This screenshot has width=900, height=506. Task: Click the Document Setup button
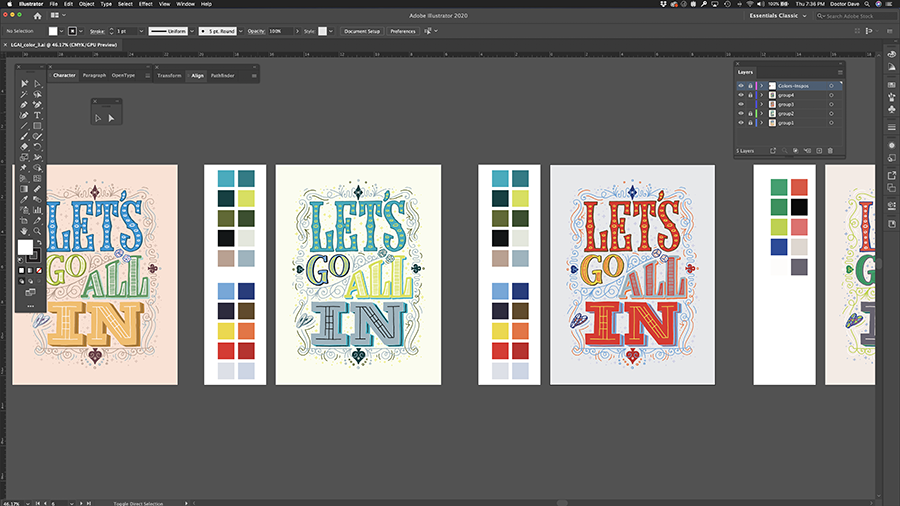(x=362, y=31)
